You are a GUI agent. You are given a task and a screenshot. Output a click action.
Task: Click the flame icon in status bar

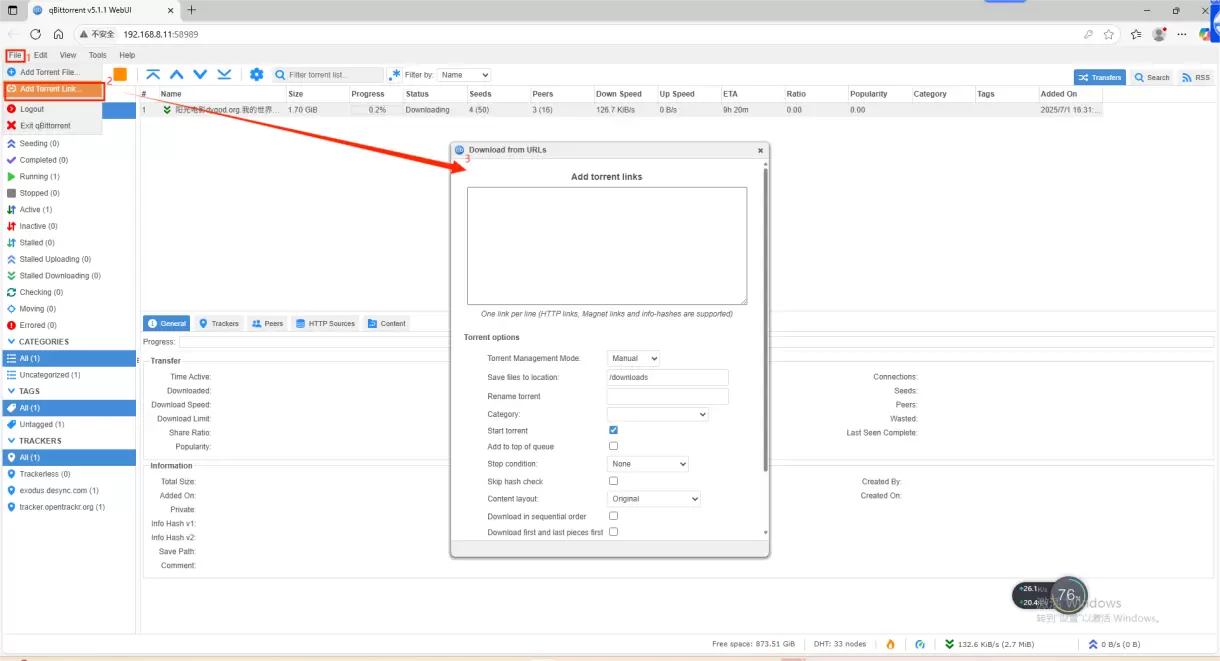[x=890, y=644]
